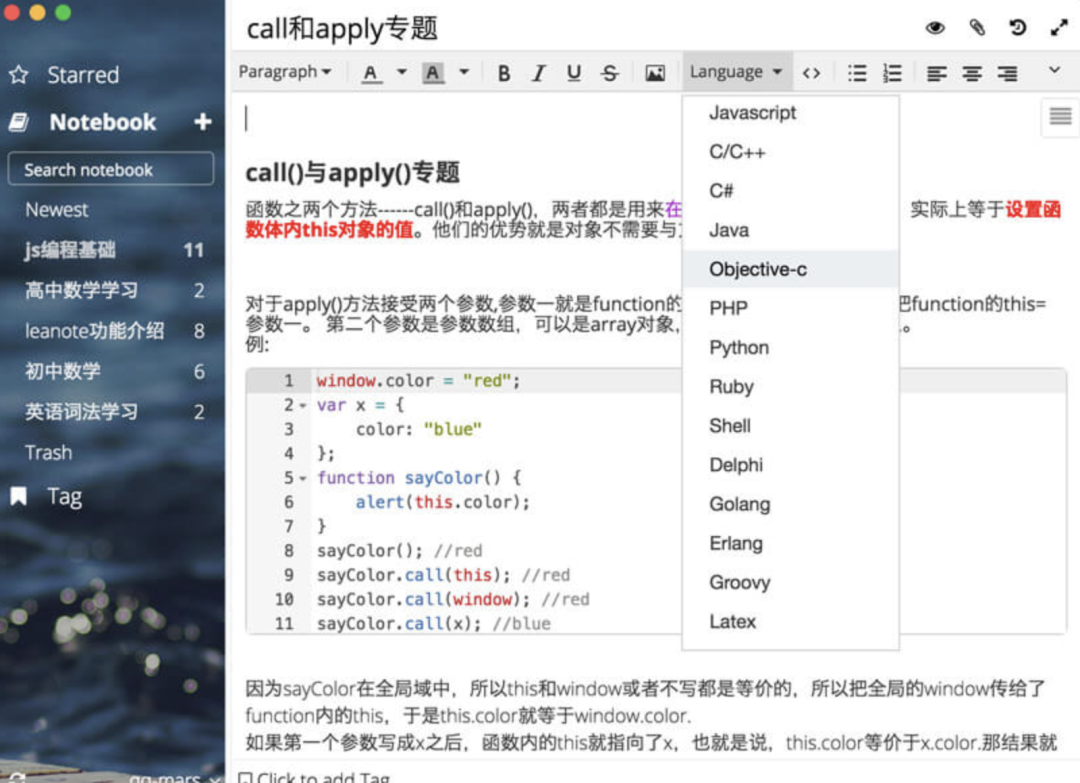Toggle bold formatting

[503, 72]
